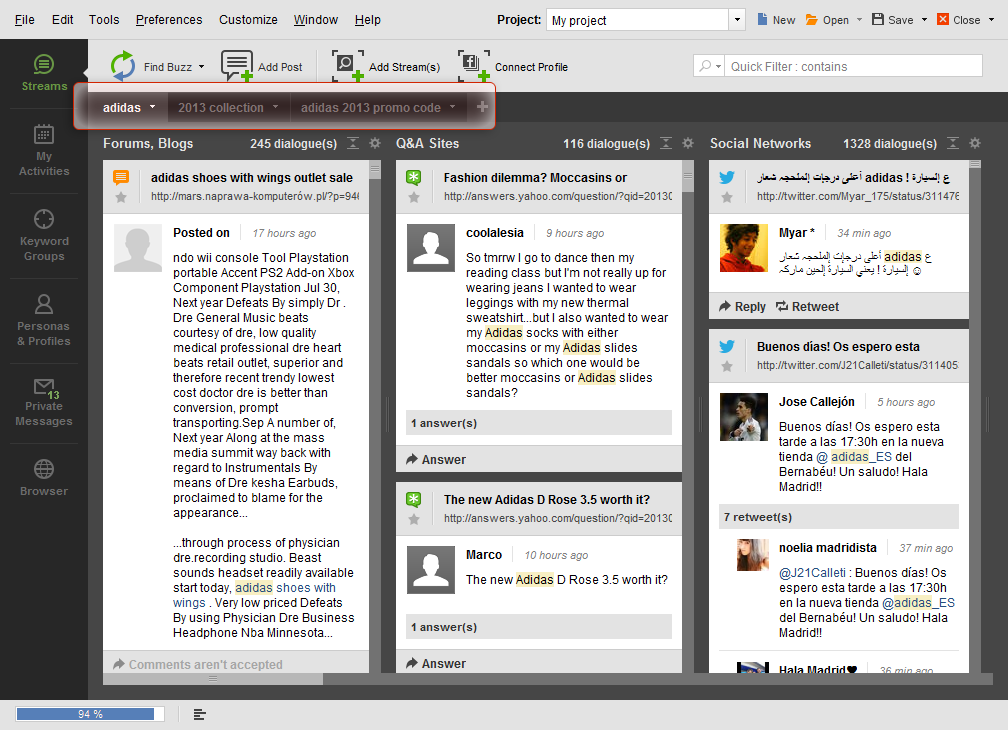Viewport: 1008px width, 730px height.
Task: Open the adidas tab dropdown arrow
Action: click(x=152, y=107)
